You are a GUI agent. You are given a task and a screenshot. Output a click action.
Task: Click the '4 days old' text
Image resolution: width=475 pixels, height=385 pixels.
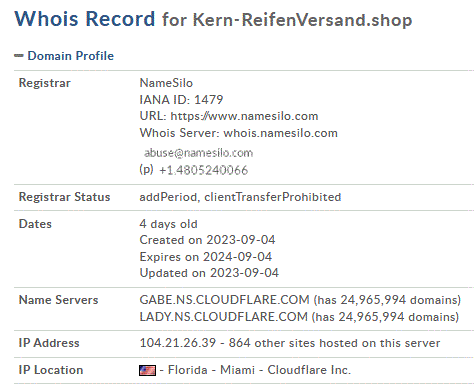coord(168,224)
